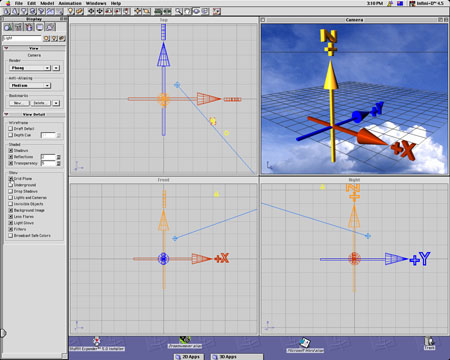The height and width of the screenshot is (360, 450).
Task: Select the hand pan tool in toolbar
Action: [187, 11]
